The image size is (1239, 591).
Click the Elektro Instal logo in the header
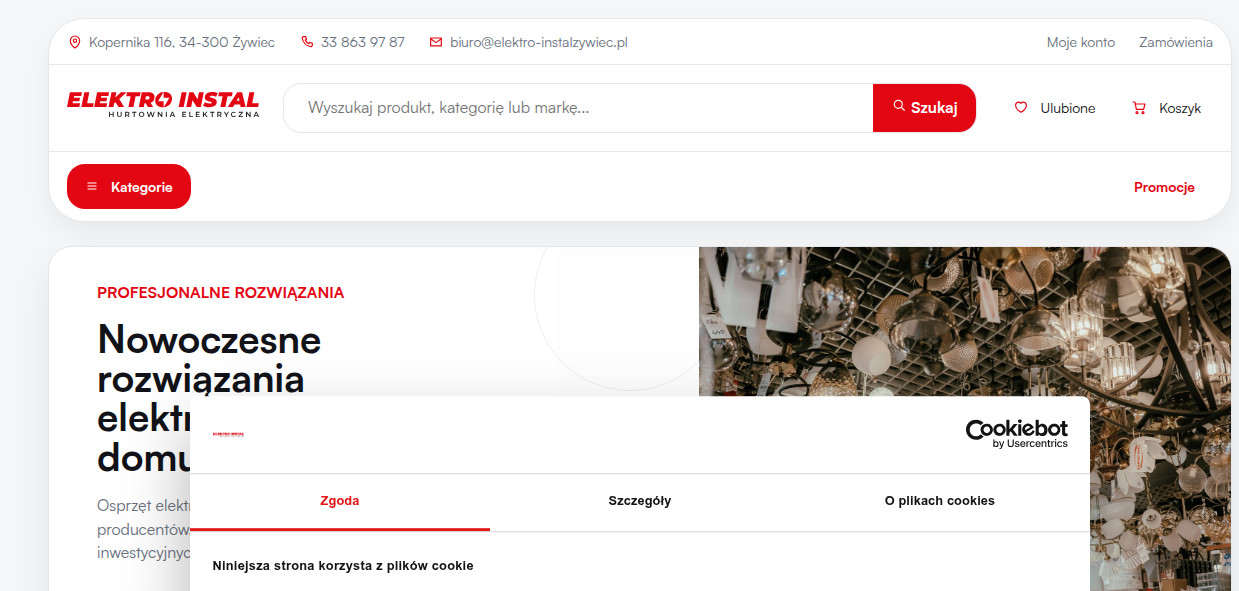[163, 105]
